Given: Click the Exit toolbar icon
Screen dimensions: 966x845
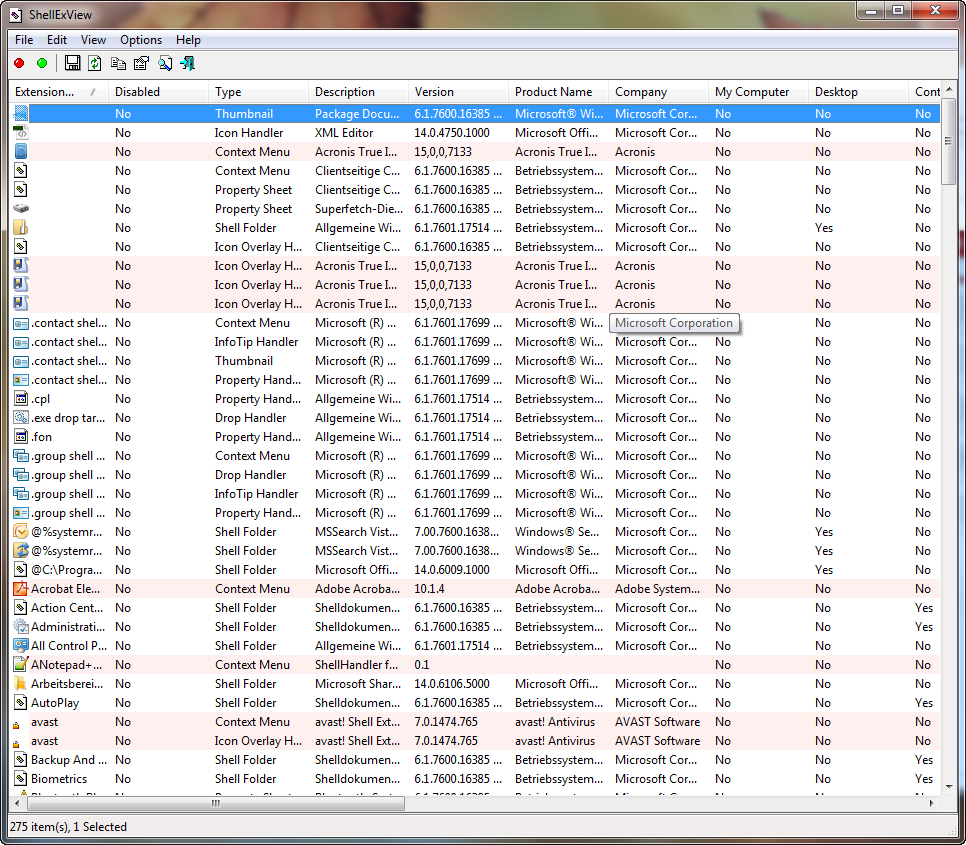Looking at the screenshot, I should 188,63.
